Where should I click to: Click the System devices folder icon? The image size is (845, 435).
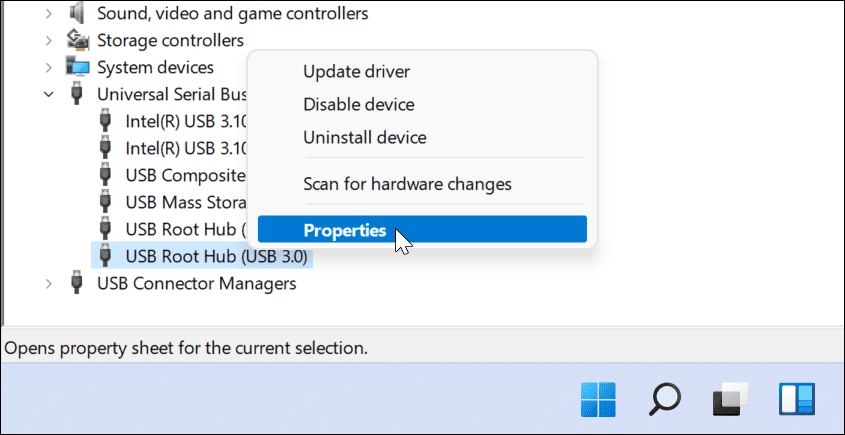(77, 67)
